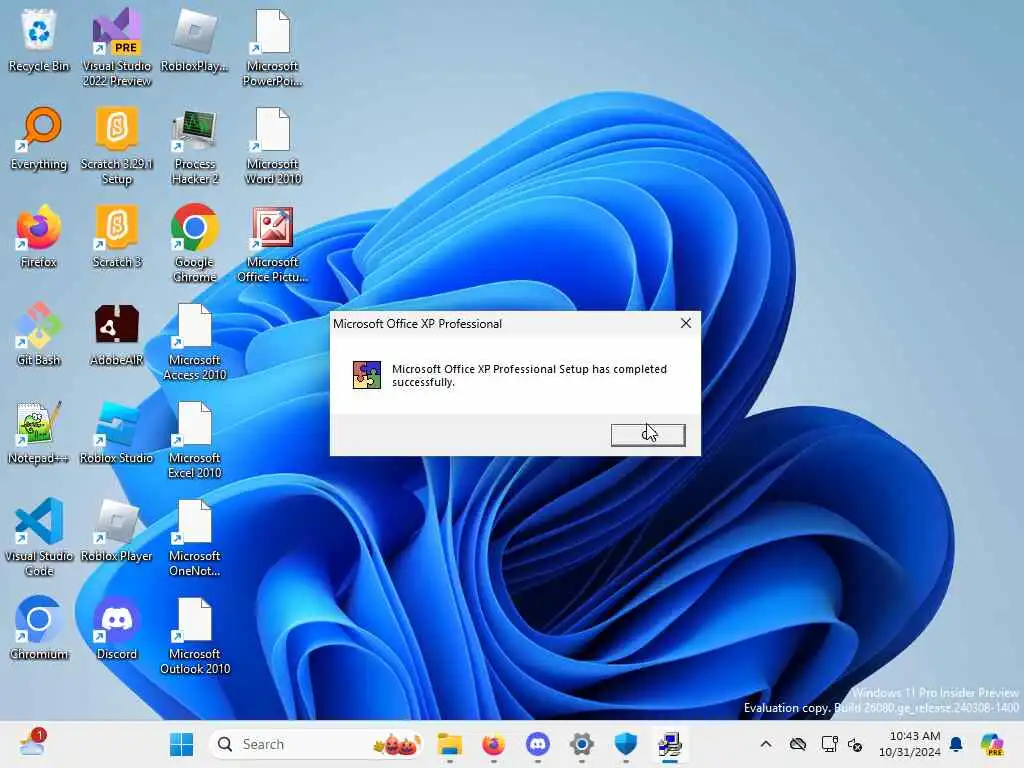Select Microsoft Office Picture Manager shortcut
This screenshot has width=1024, height=768.
[273, 243]
